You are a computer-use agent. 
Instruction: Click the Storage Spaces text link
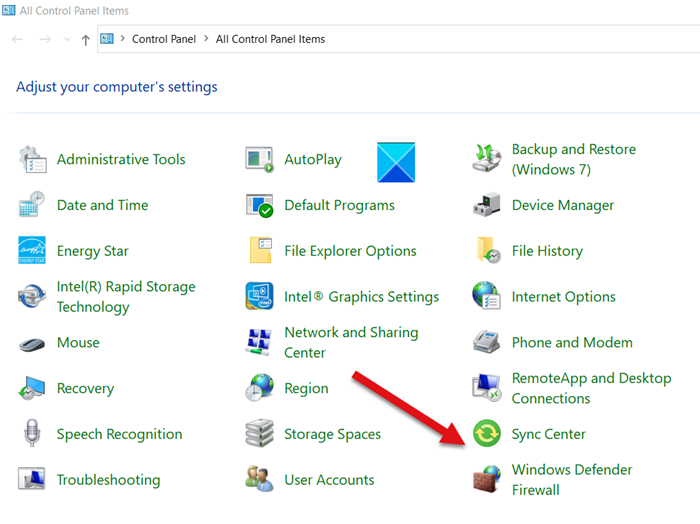[x=333, y=434]
